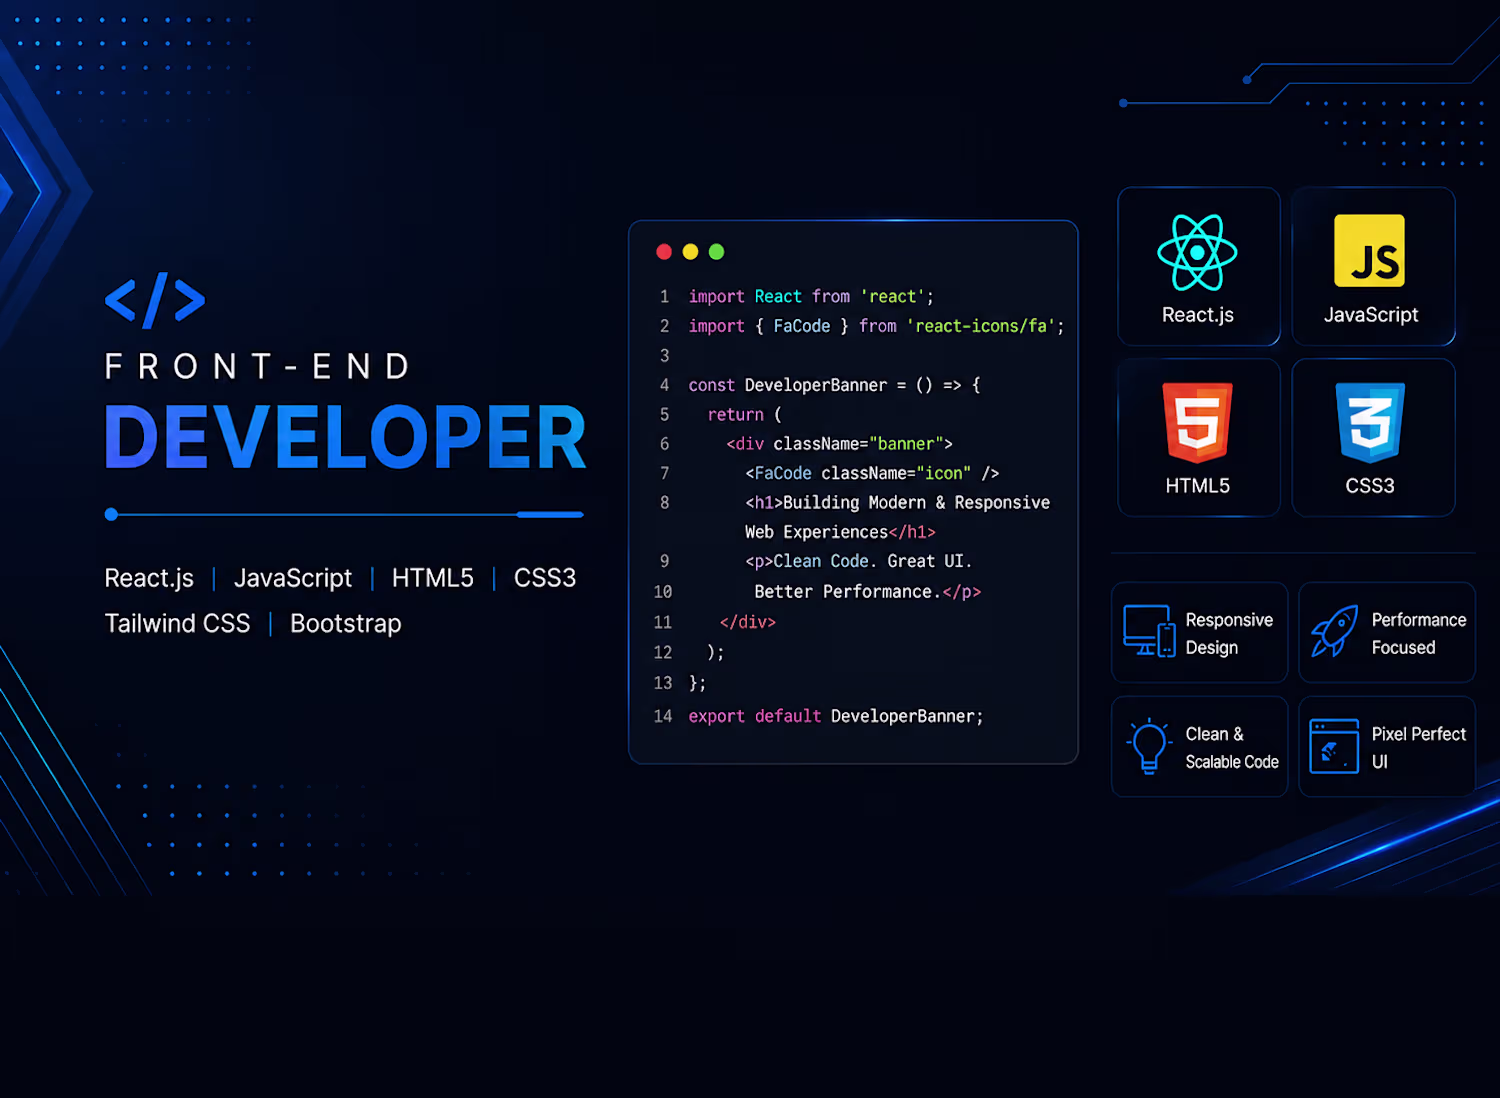Screen dimensions: 1500x1098
Task: Click the Pixel Perfect UI browser window icon
Action: (1334, 746)
